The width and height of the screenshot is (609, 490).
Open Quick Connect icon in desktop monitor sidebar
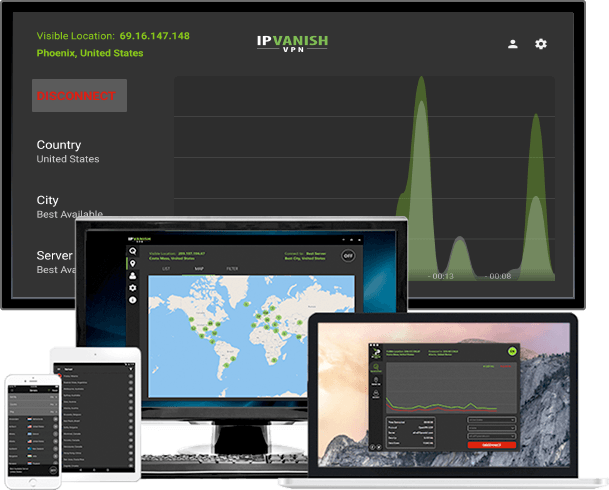[x=132, y=251]
